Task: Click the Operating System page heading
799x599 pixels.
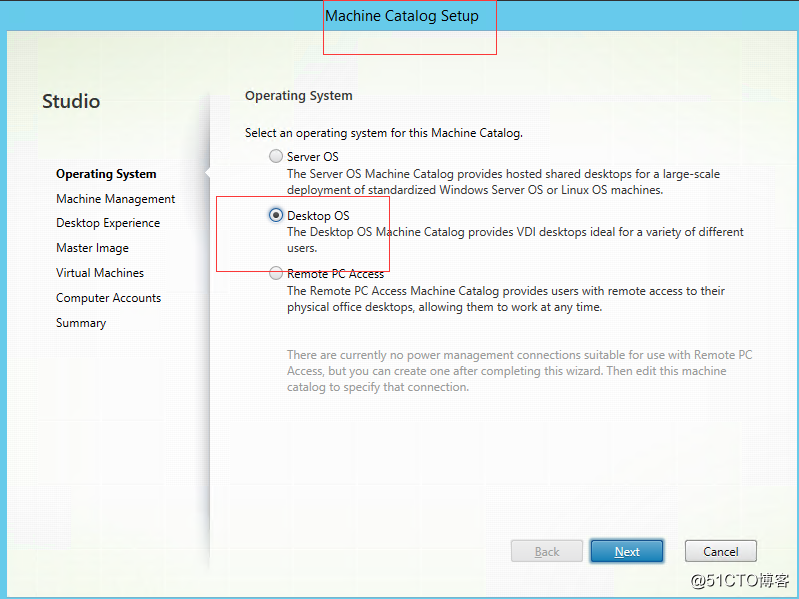Action: (x=299, y=96)
